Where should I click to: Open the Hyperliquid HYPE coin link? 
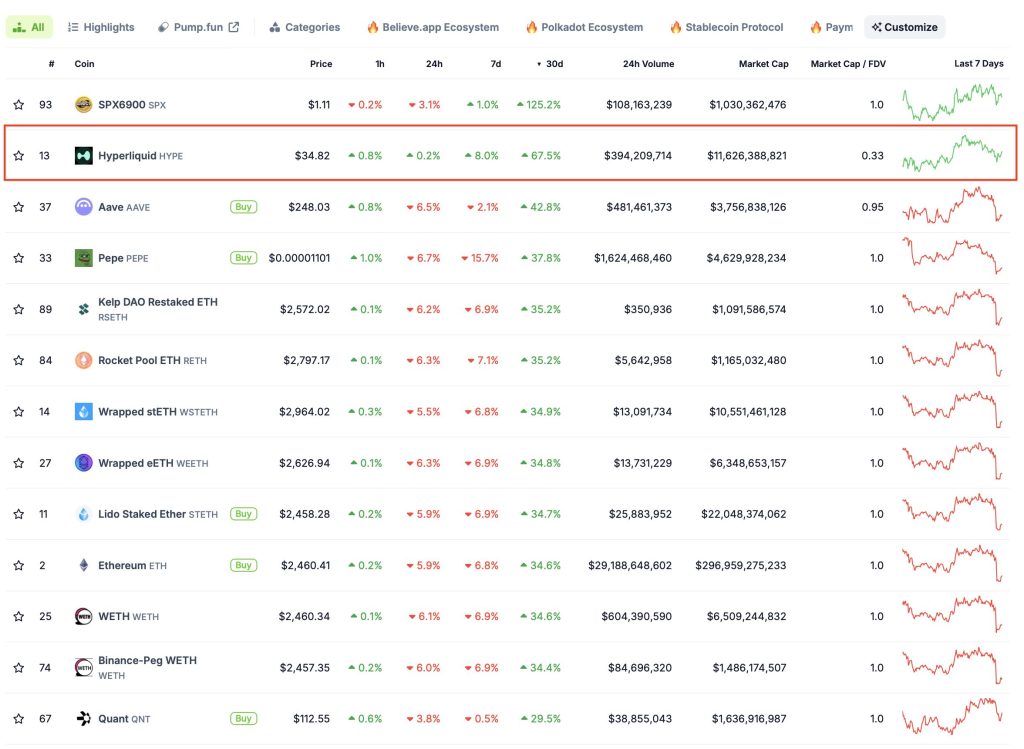click(140, 155)
